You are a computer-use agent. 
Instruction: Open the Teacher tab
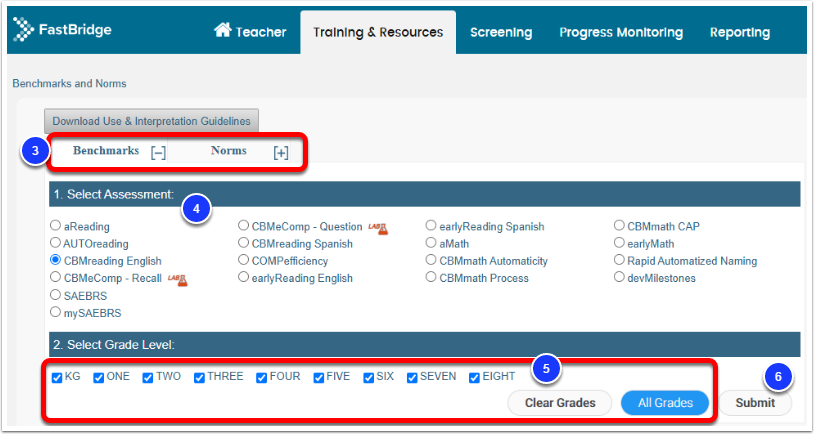point(250,32)
